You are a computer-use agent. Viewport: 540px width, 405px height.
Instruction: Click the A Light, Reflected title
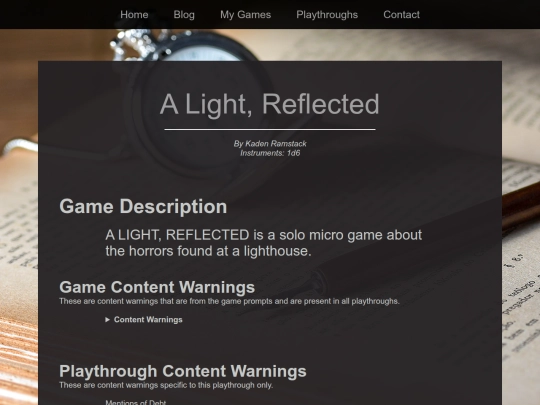[x=270, y=104]
